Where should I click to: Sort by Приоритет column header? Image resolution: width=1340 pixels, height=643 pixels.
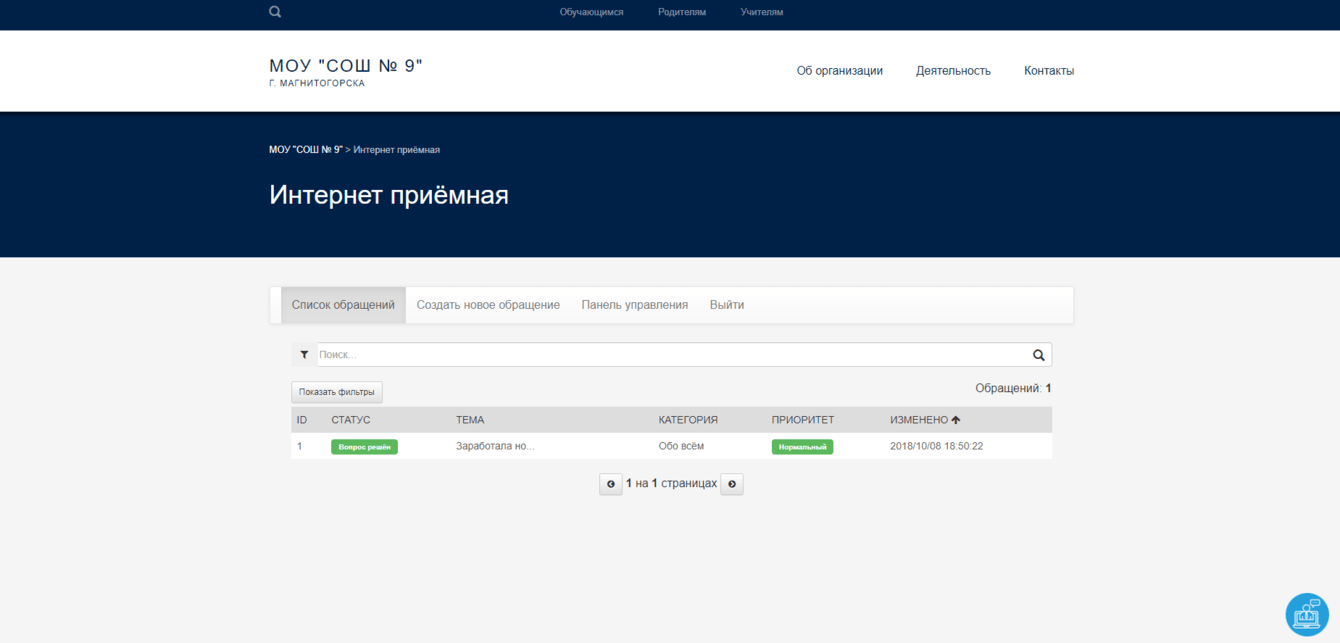pos(803,420)
